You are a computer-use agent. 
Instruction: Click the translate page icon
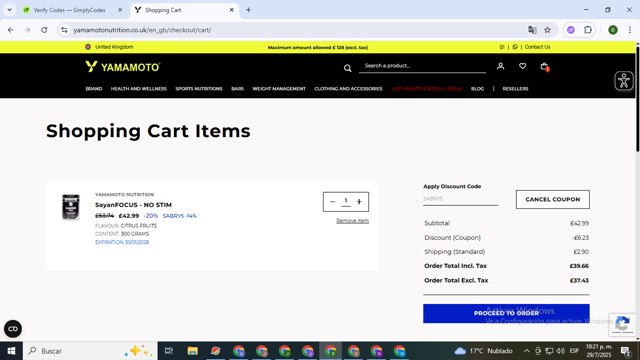[x=532, y=30]
